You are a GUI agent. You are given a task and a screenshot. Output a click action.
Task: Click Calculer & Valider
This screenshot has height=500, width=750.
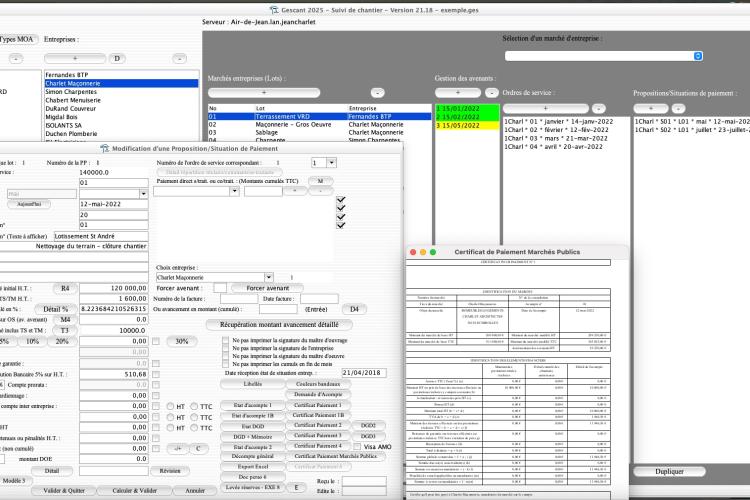(134, 490)
